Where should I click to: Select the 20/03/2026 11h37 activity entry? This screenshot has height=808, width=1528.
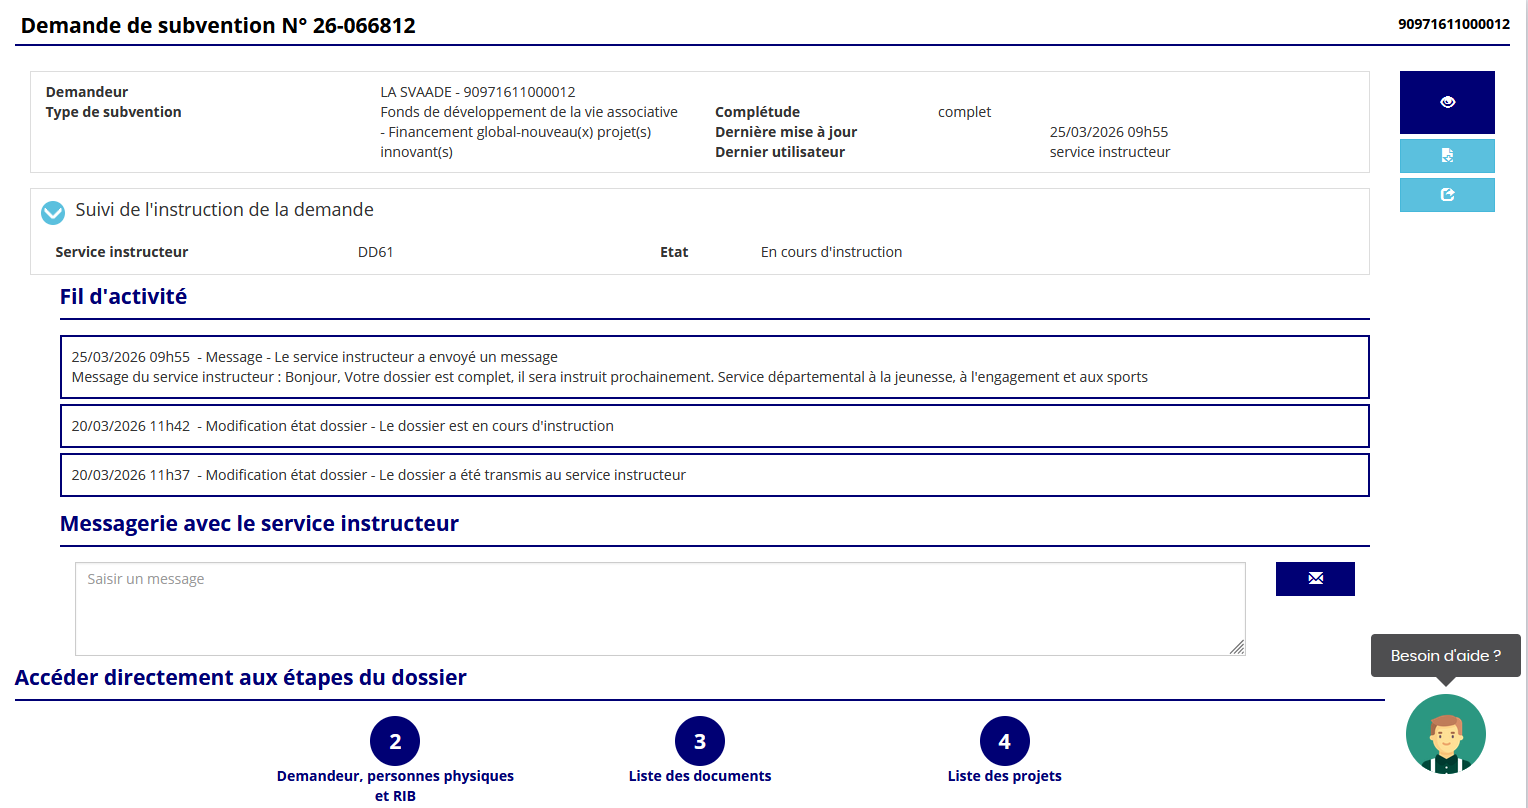714,475
